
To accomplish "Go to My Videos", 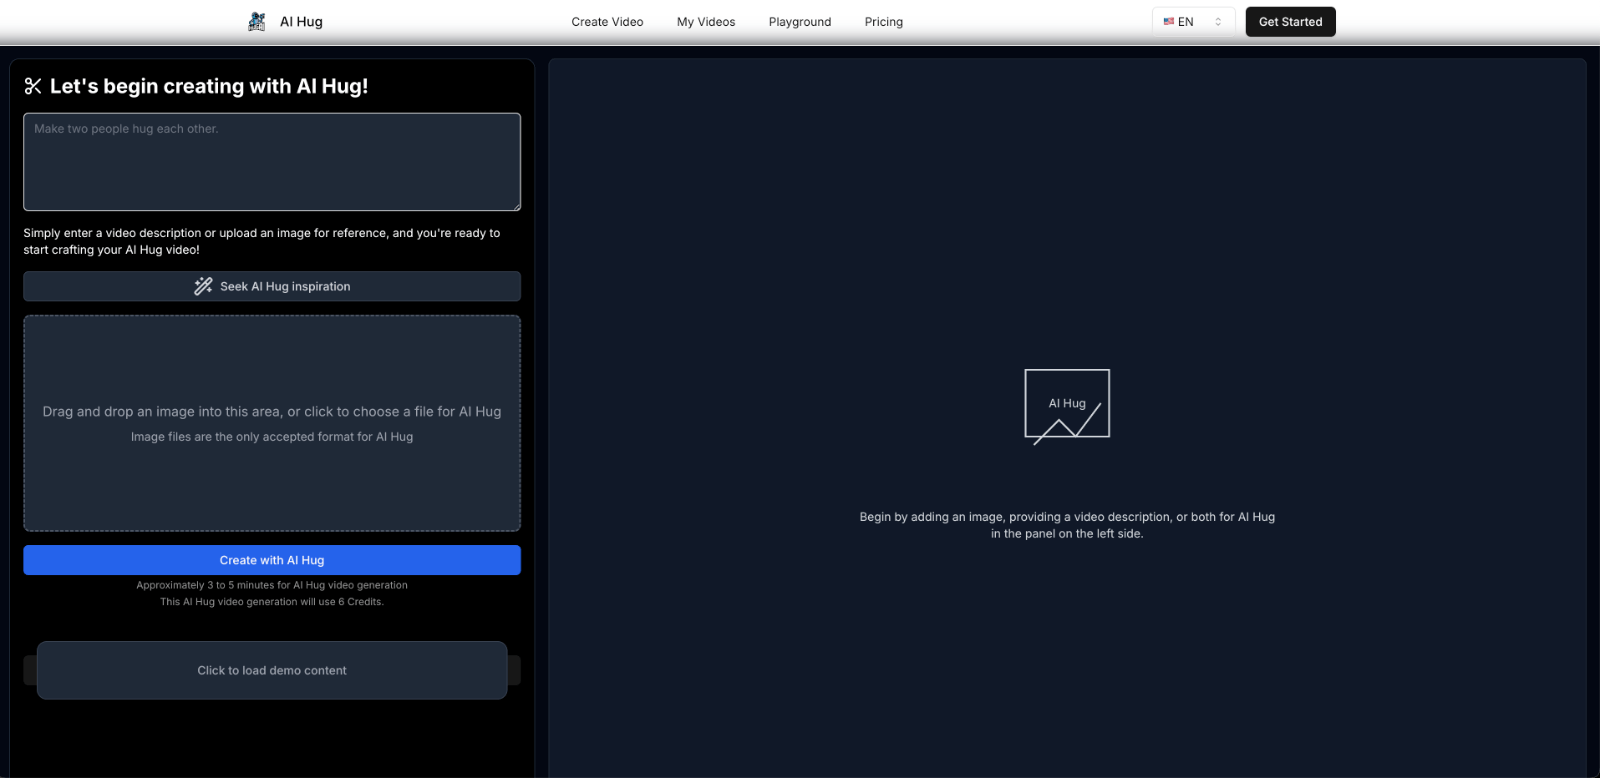I will click(x=706, y=22).
